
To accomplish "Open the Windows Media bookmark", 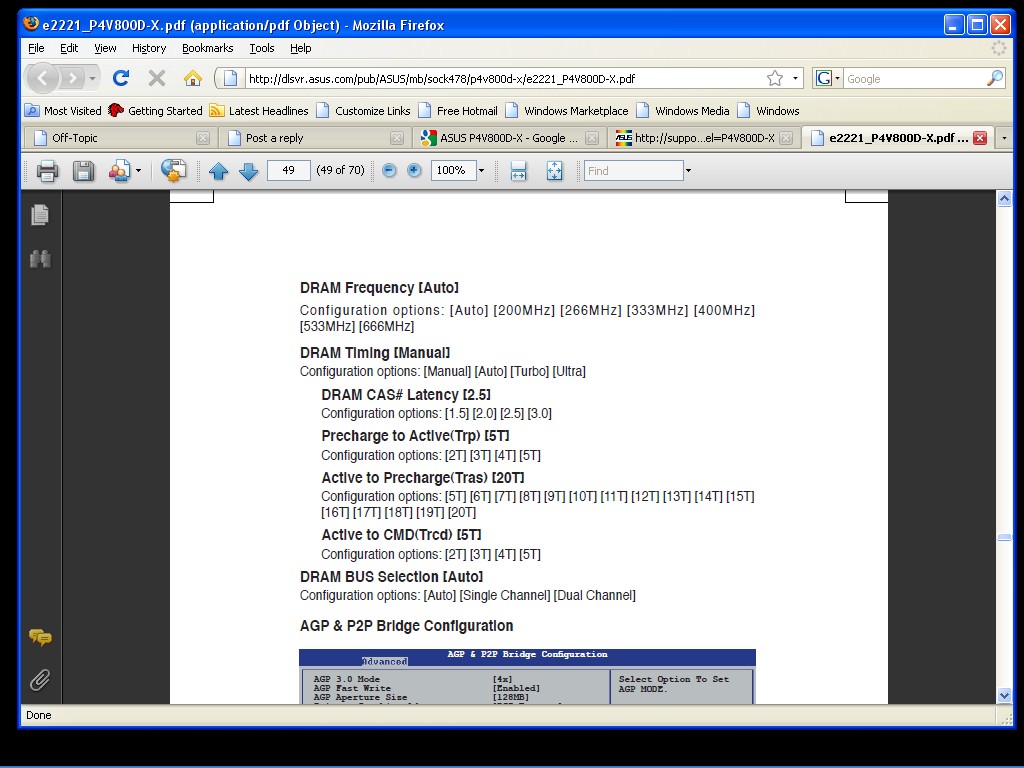I will (683, 110).
